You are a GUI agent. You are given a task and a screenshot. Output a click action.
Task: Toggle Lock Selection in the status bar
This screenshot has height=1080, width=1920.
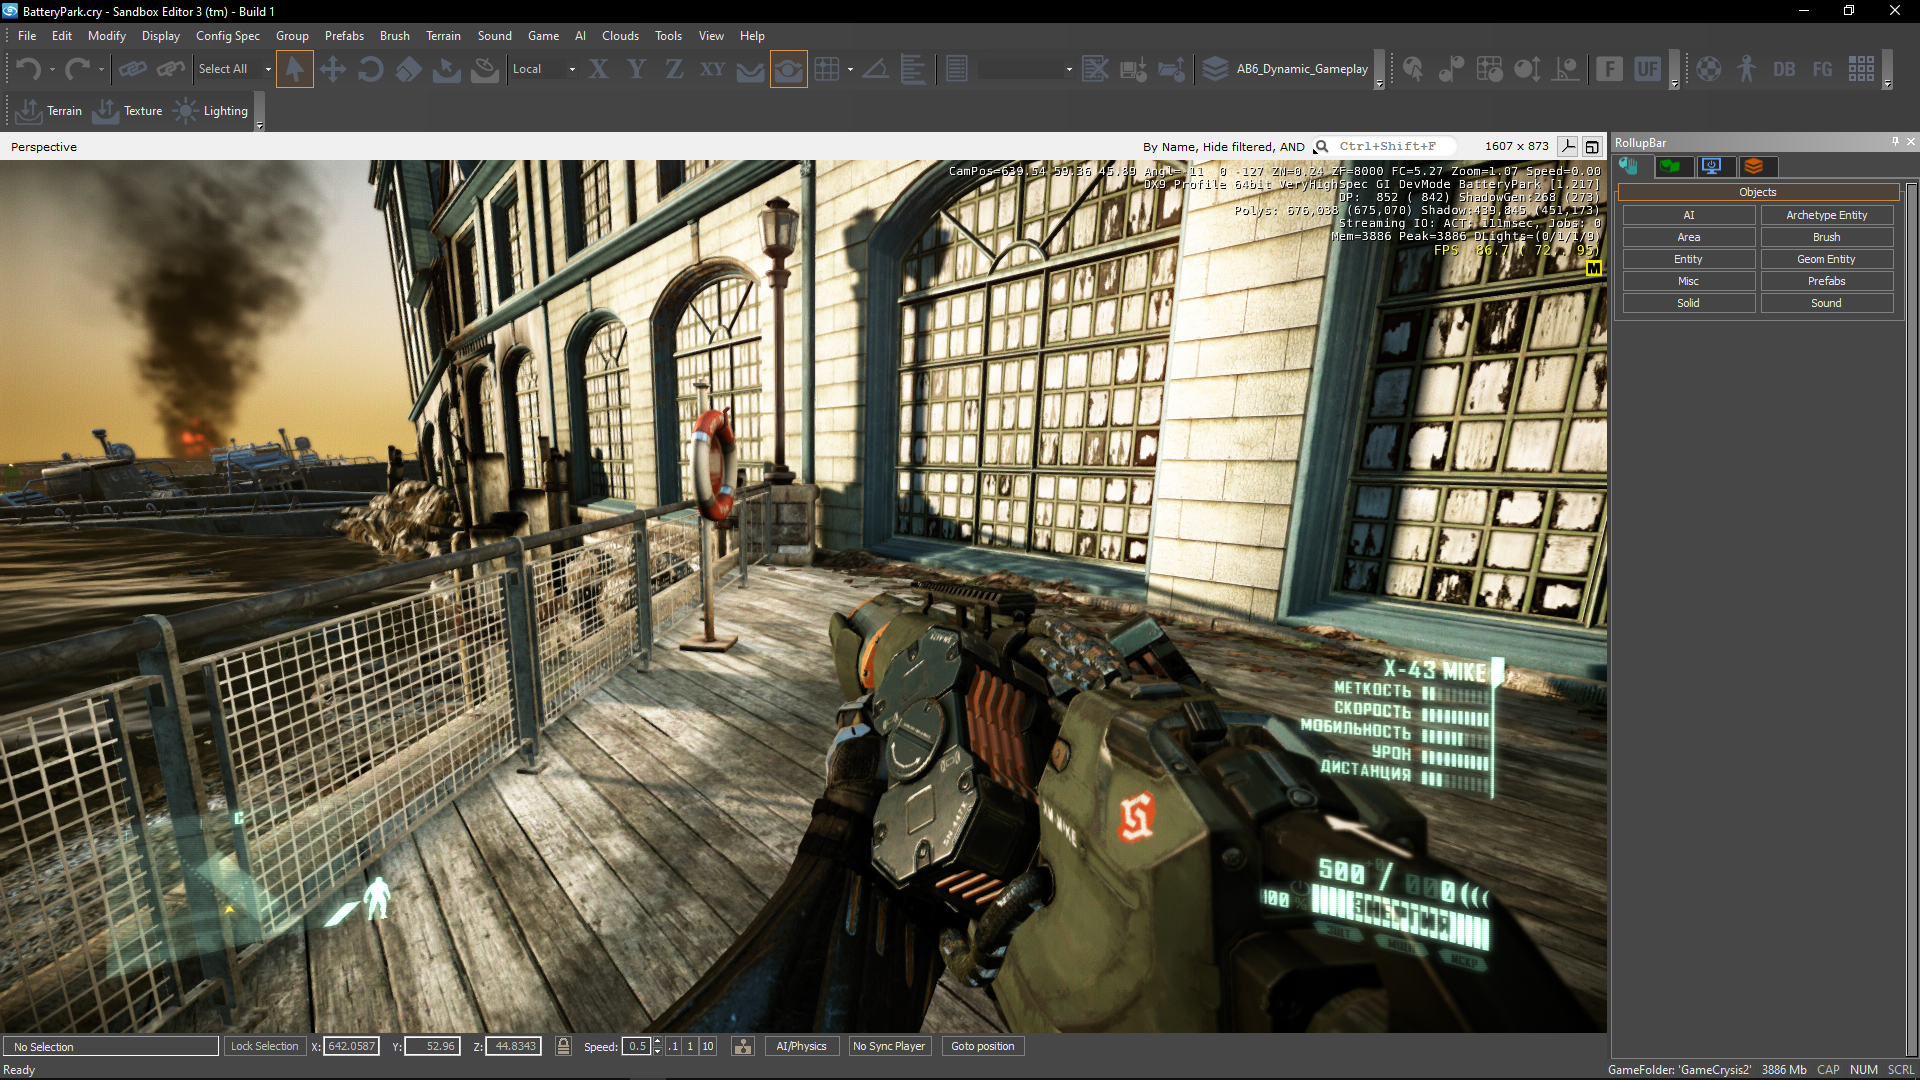pyautogui.click(x=264, y=1046)
